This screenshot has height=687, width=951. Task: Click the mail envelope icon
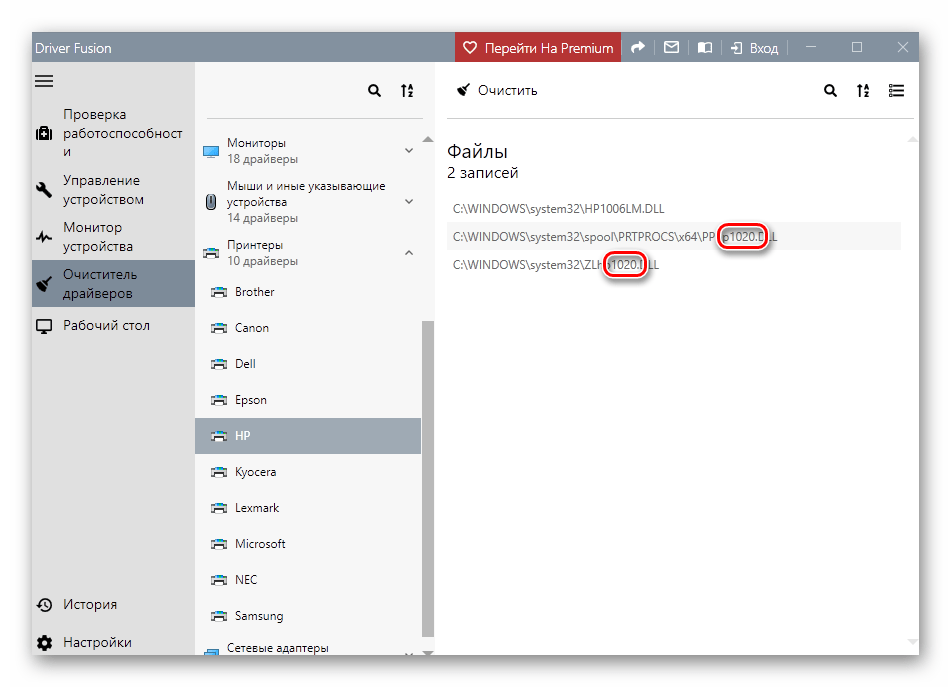pyautogui.click(x=671, y=47)
